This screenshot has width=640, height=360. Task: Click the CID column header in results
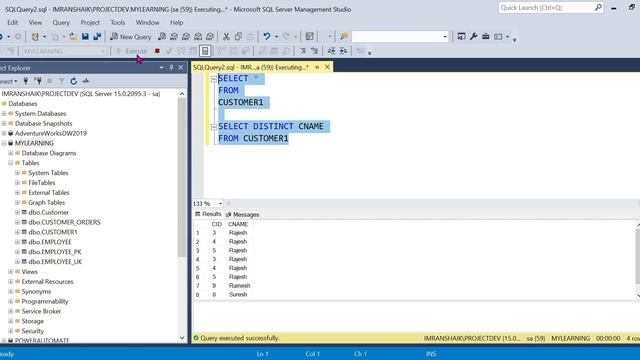(216, 224)
